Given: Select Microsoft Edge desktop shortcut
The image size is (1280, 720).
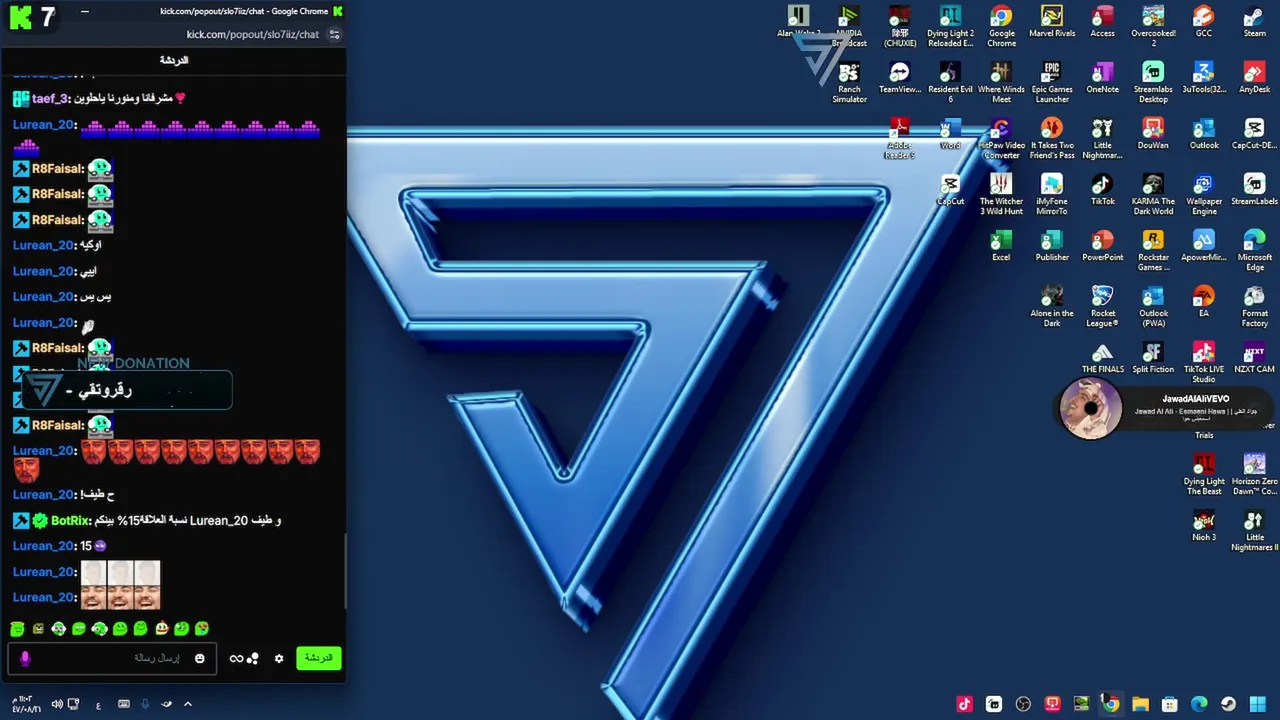Looking at the screenshot, I should click(x=1254, y=251).
